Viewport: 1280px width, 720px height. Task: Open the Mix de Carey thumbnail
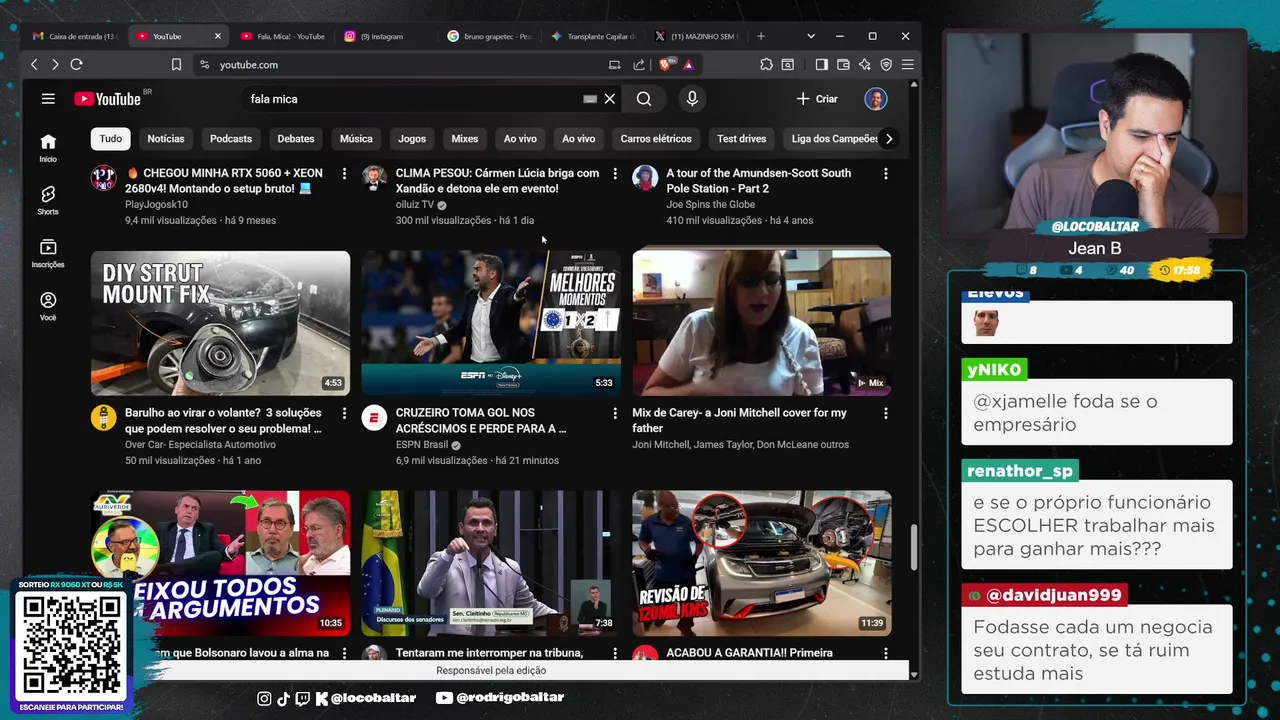point(762,322)
